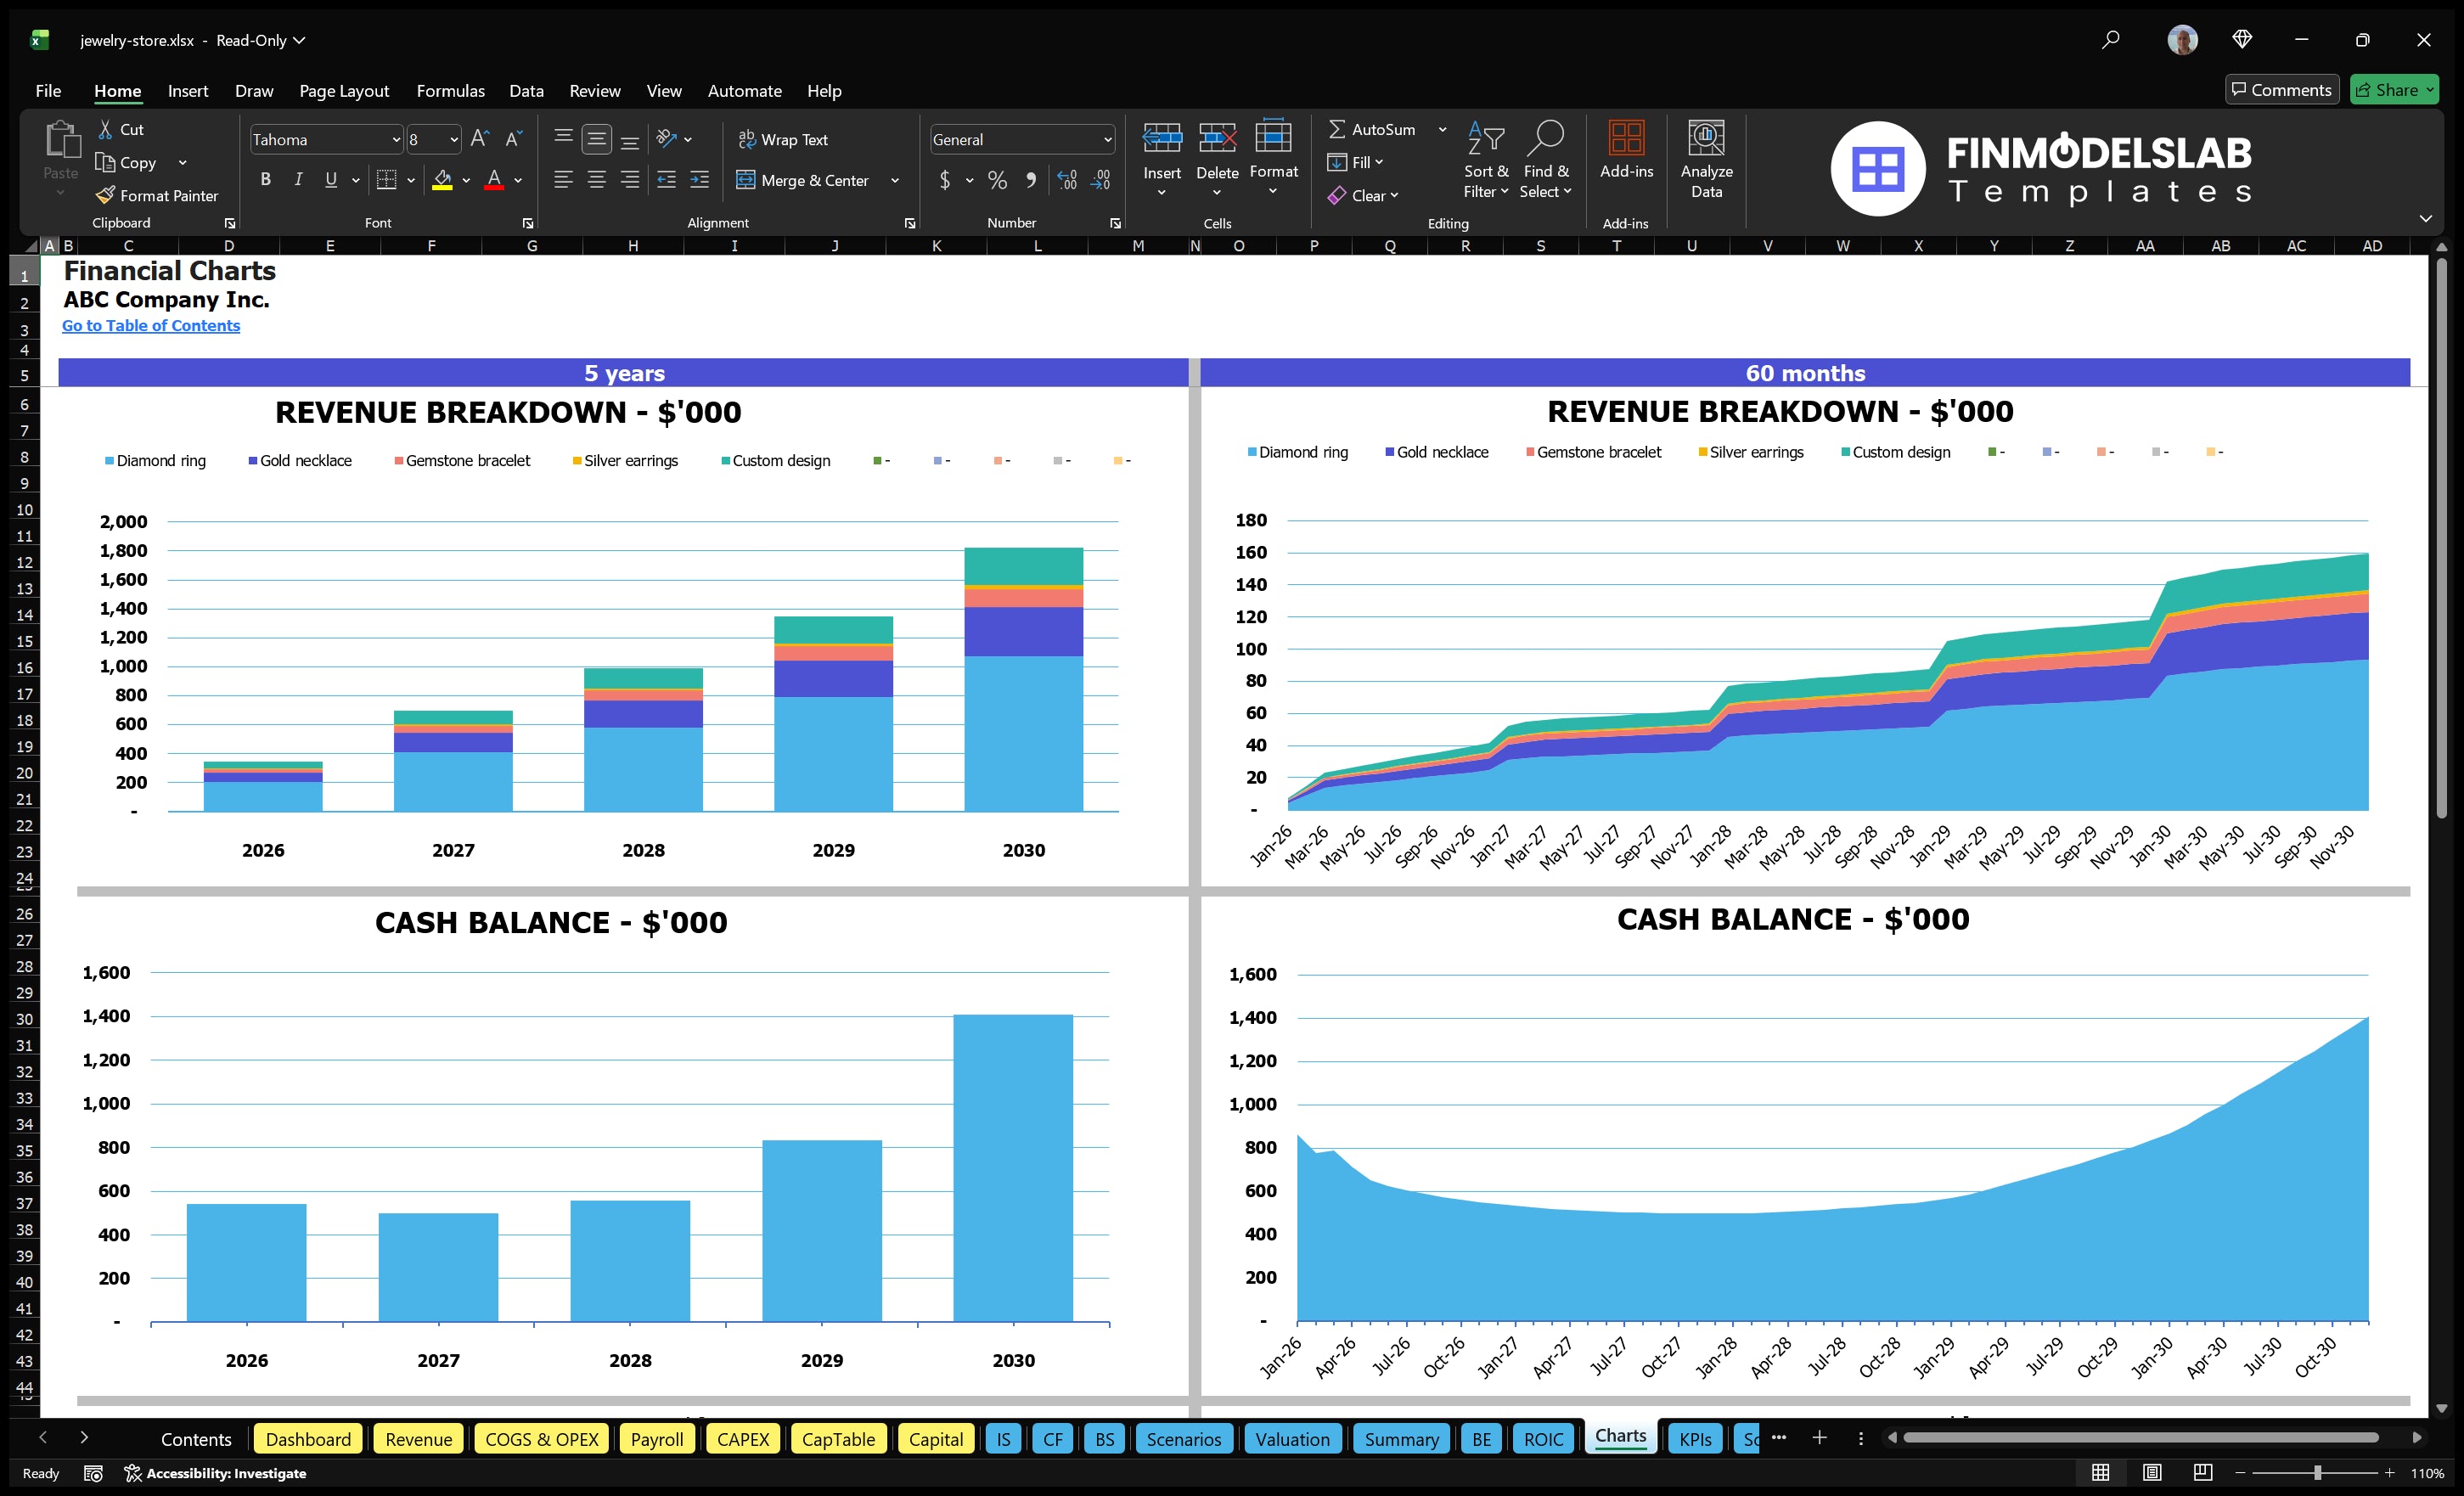Toggle italic formatting
Screen dimensions: 2464x1496
pyautogui.click(x=297, y=180)
